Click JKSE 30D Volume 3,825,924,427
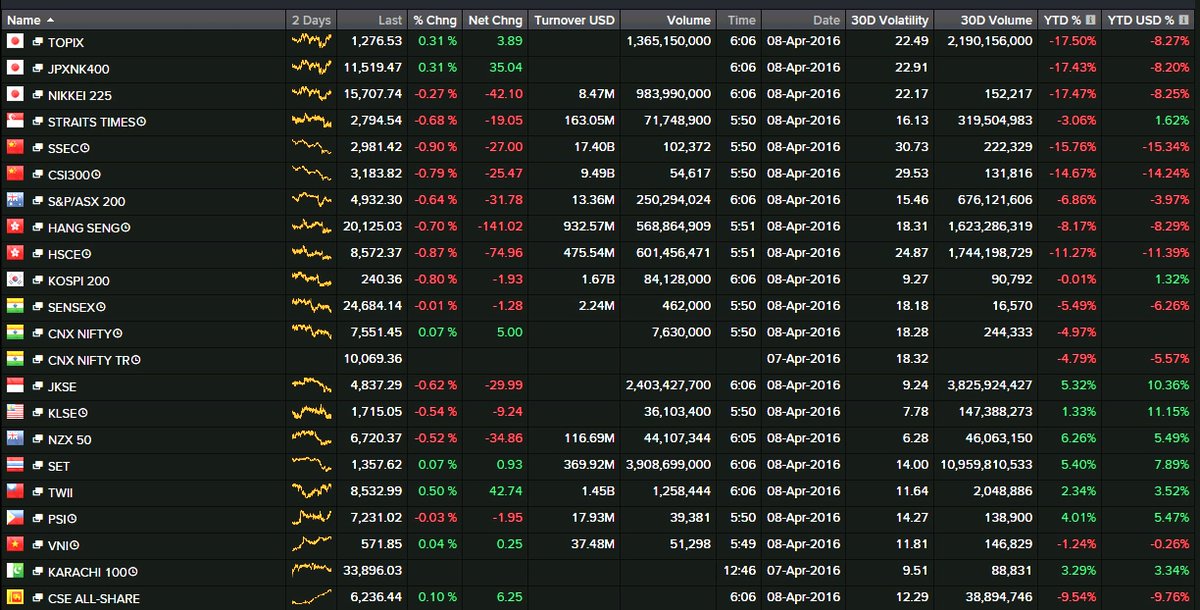Screen dimensions: 1200x610 click(986, 387)
